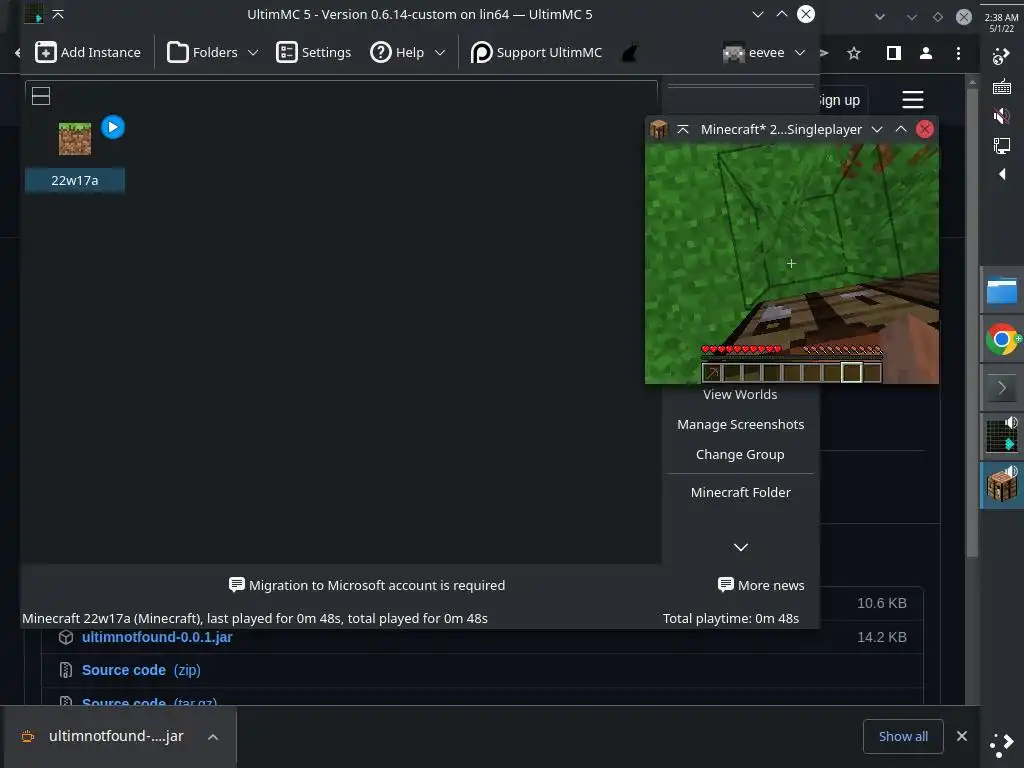Screen dimensions: 1024x768
Task: Open the application launcher icon
Action: 1001,745
